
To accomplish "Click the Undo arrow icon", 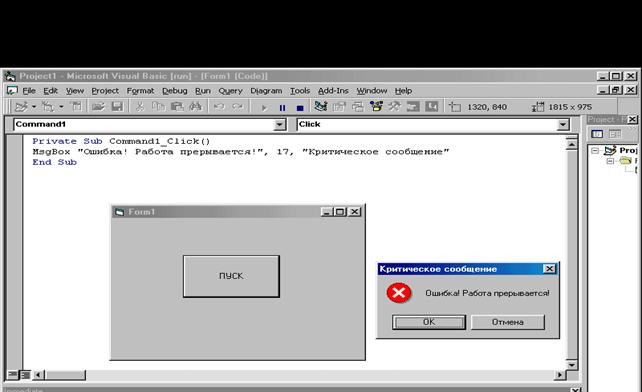I will tap(219, 107).
